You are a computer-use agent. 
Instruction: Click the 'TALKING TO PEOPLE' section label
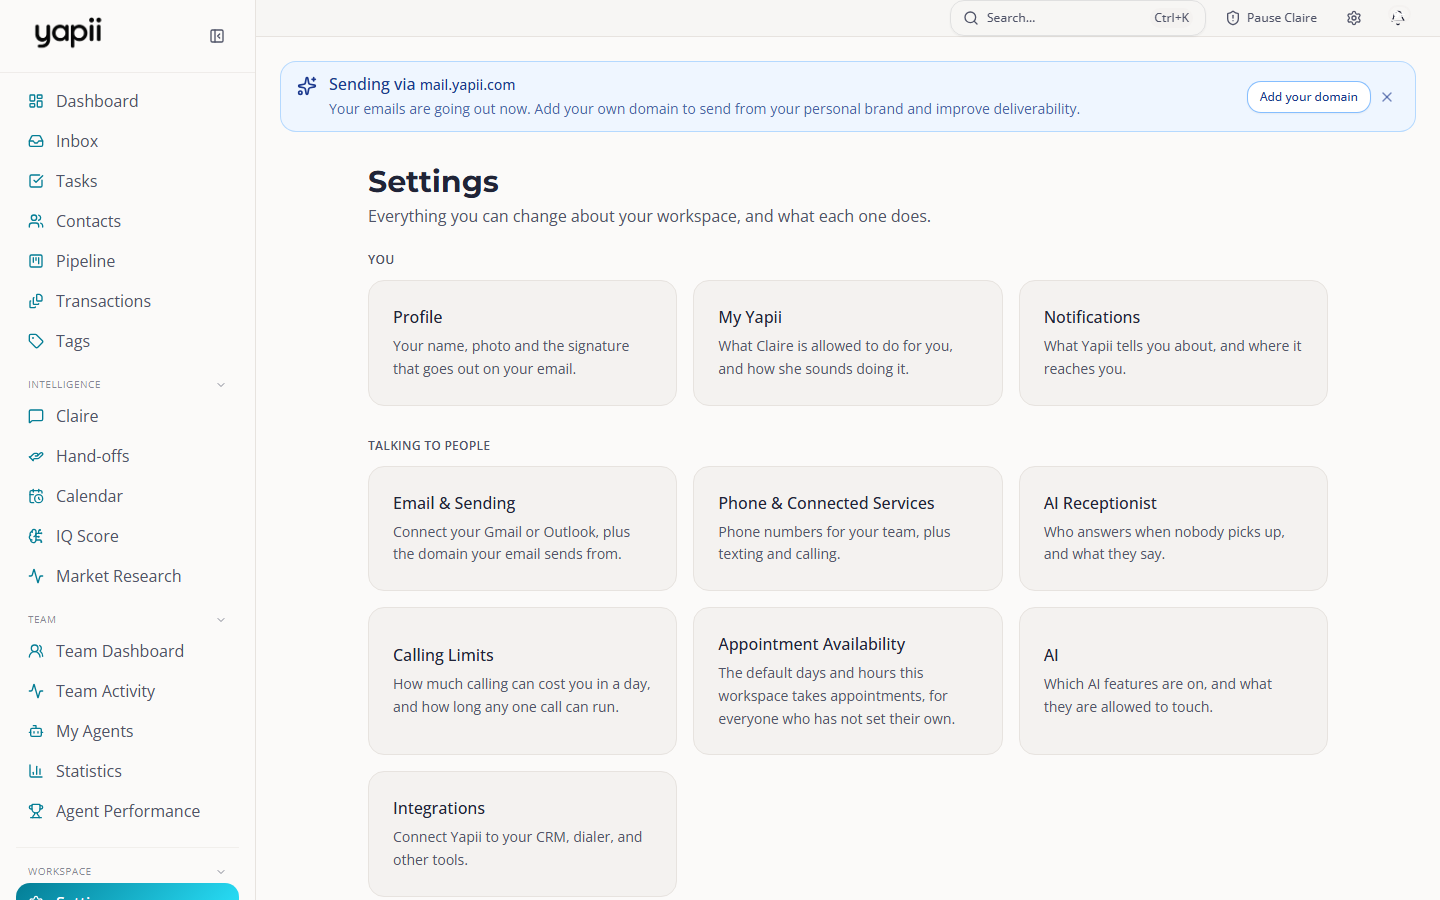(429, 446)
